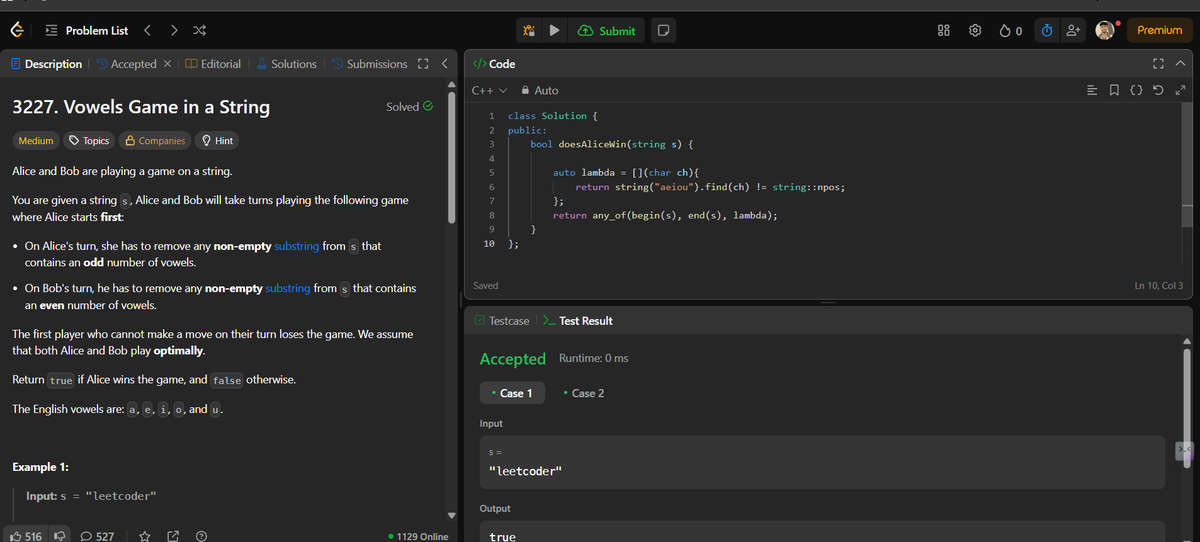Open the notes sticky icon
The height and width of the screenshot is (542, 1200).
[x=663, y=30]
